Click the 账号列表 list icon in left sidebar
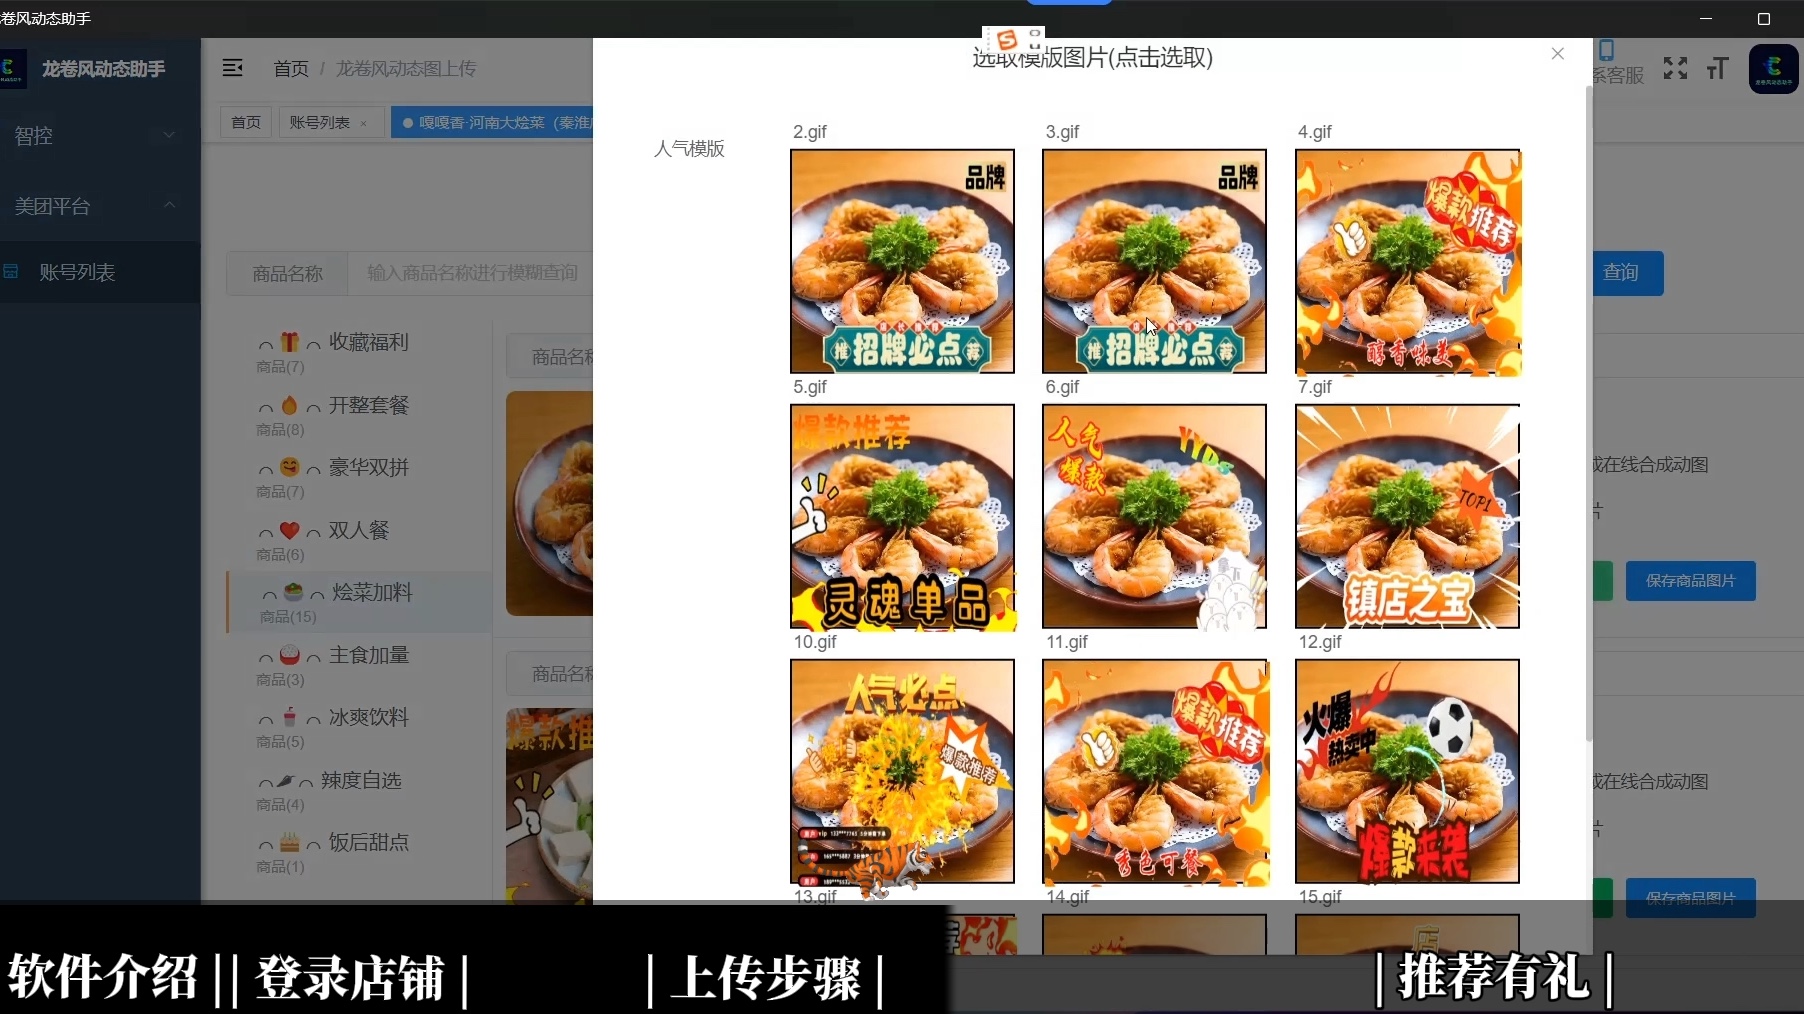1804x1014 pixels. pos(11,271)
